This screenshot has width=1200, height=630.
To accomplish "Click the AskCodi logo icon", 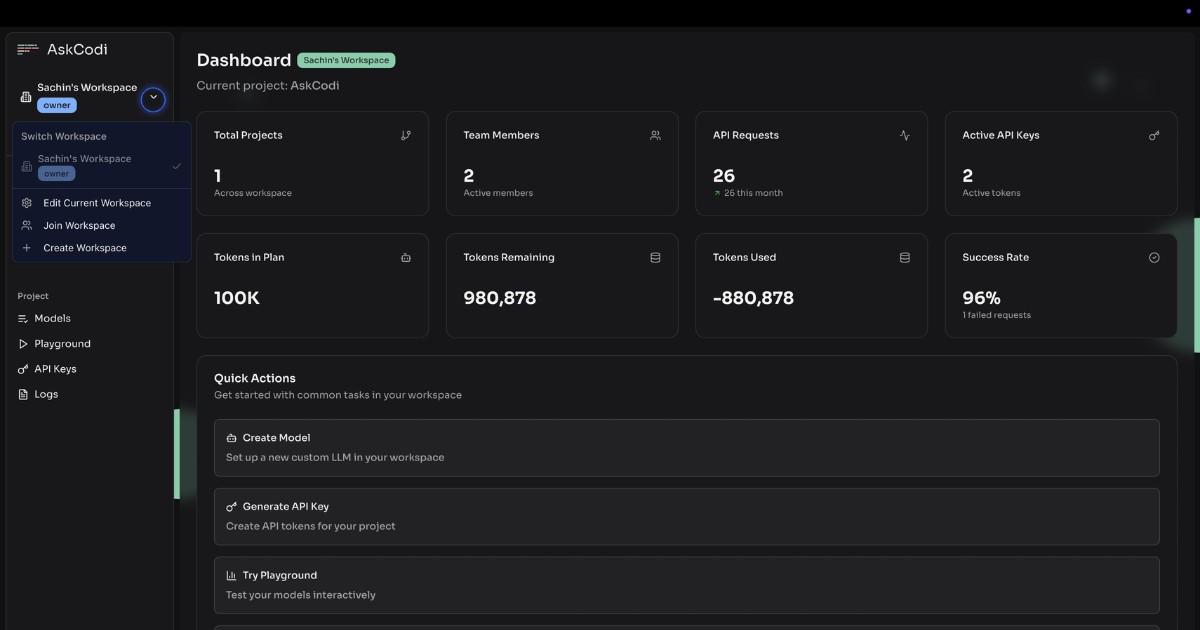I will (28, 49).
